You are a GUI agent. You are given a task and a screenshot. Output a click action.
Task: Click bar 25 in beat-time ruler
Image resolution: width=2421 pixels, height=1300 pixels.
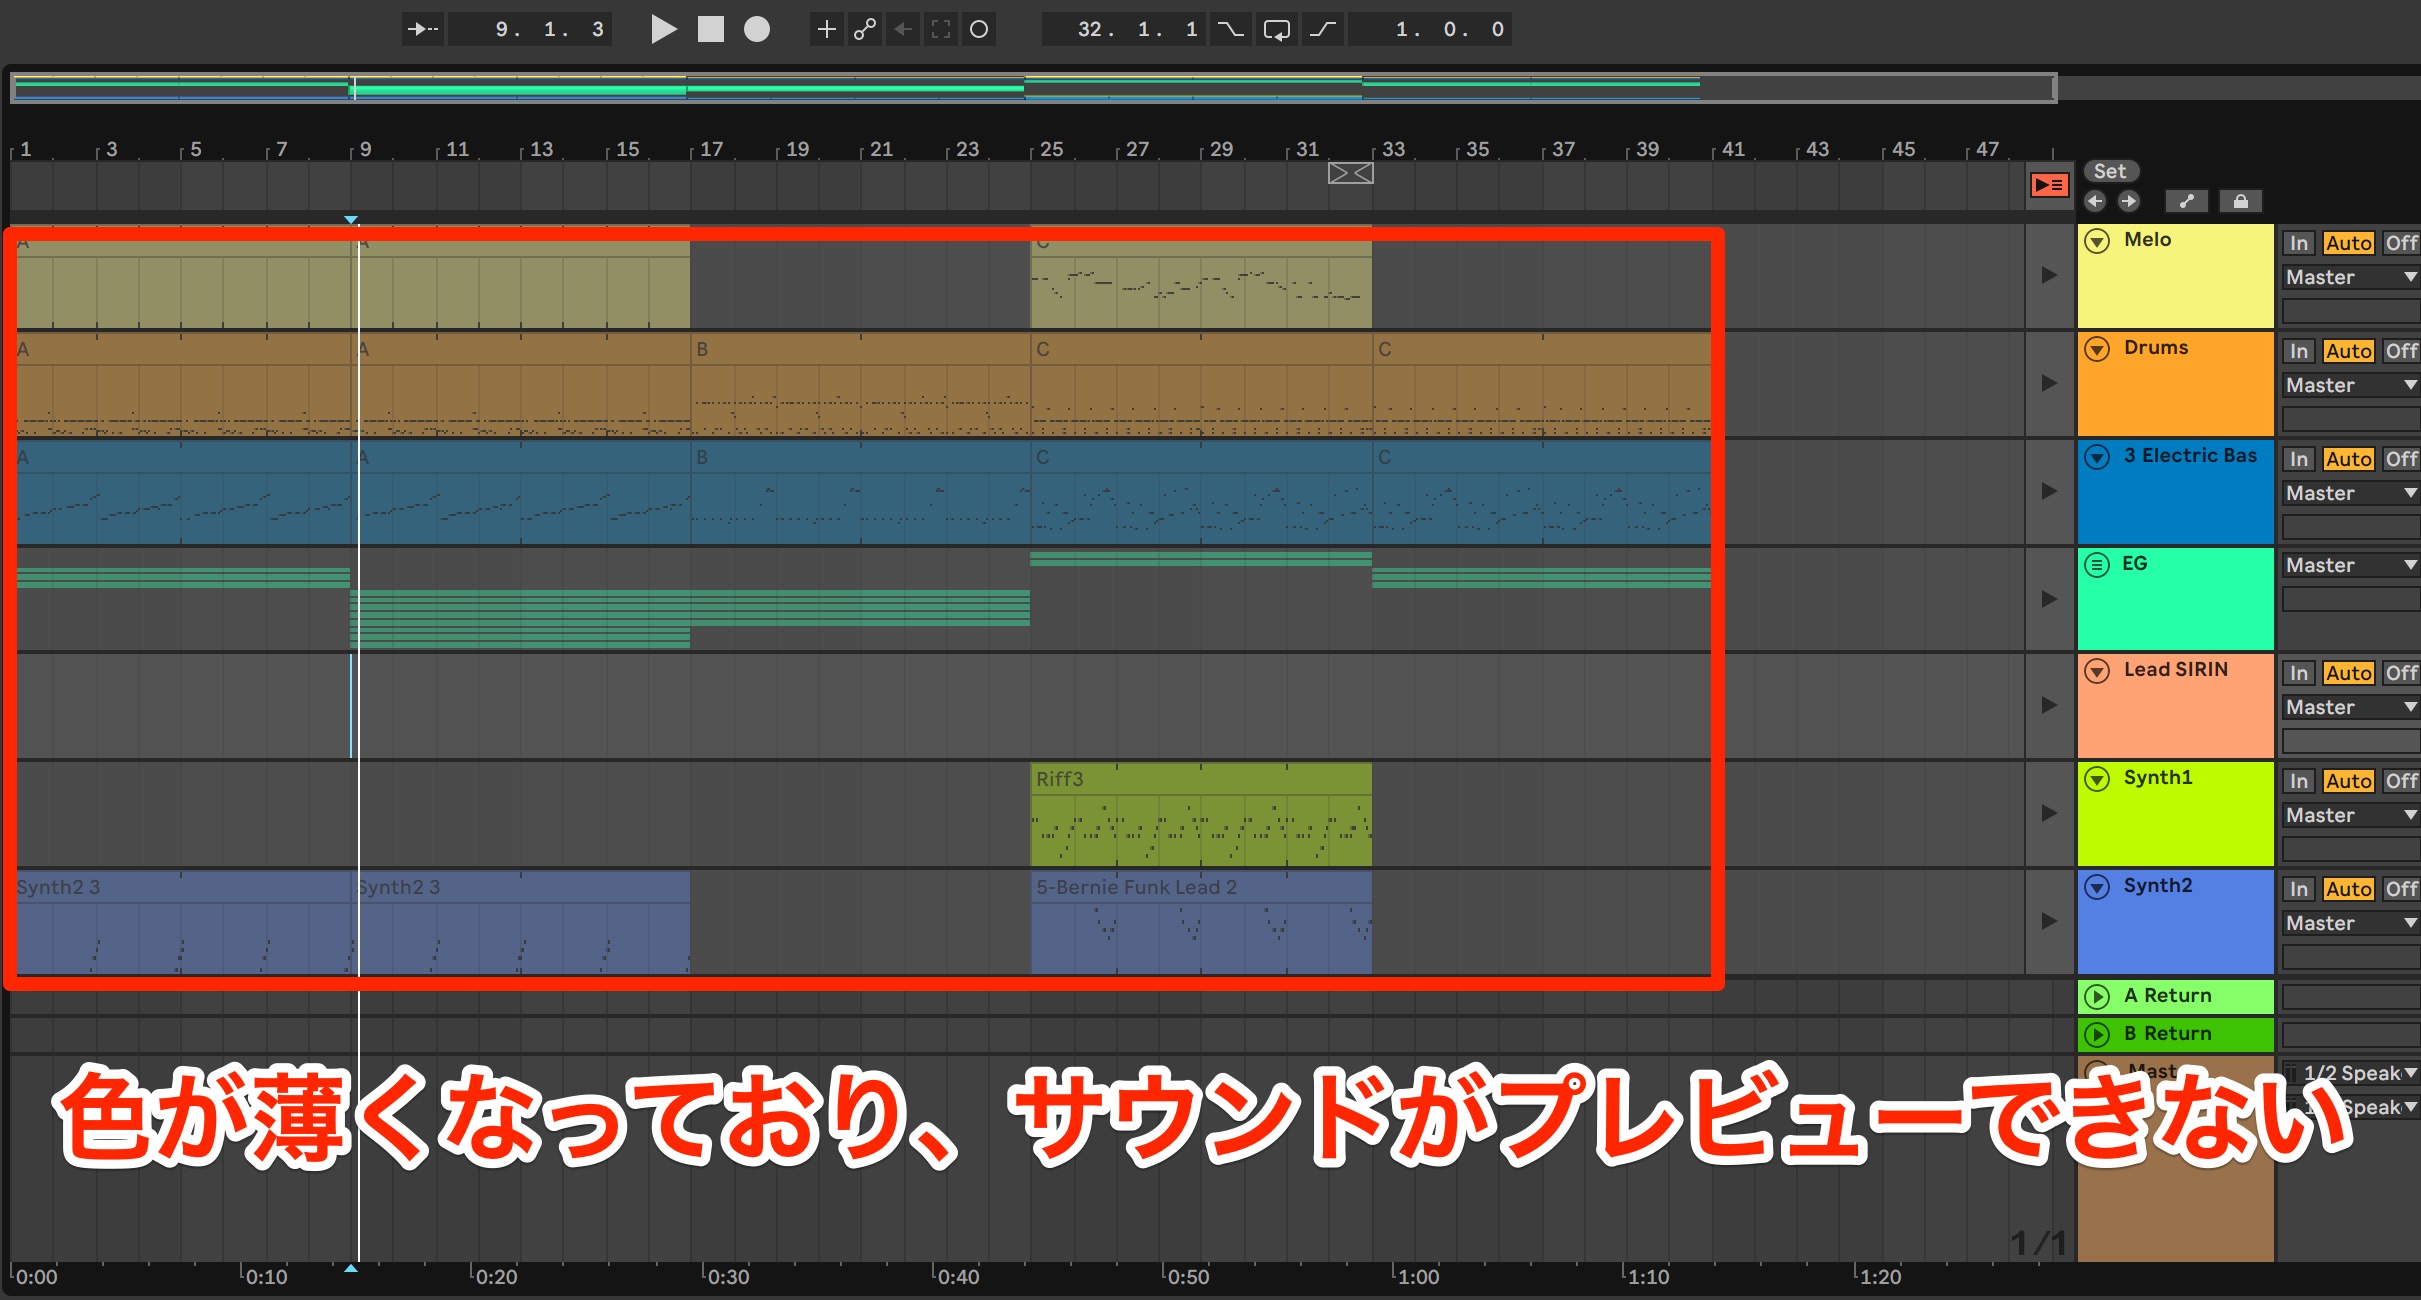point(1050,149)
